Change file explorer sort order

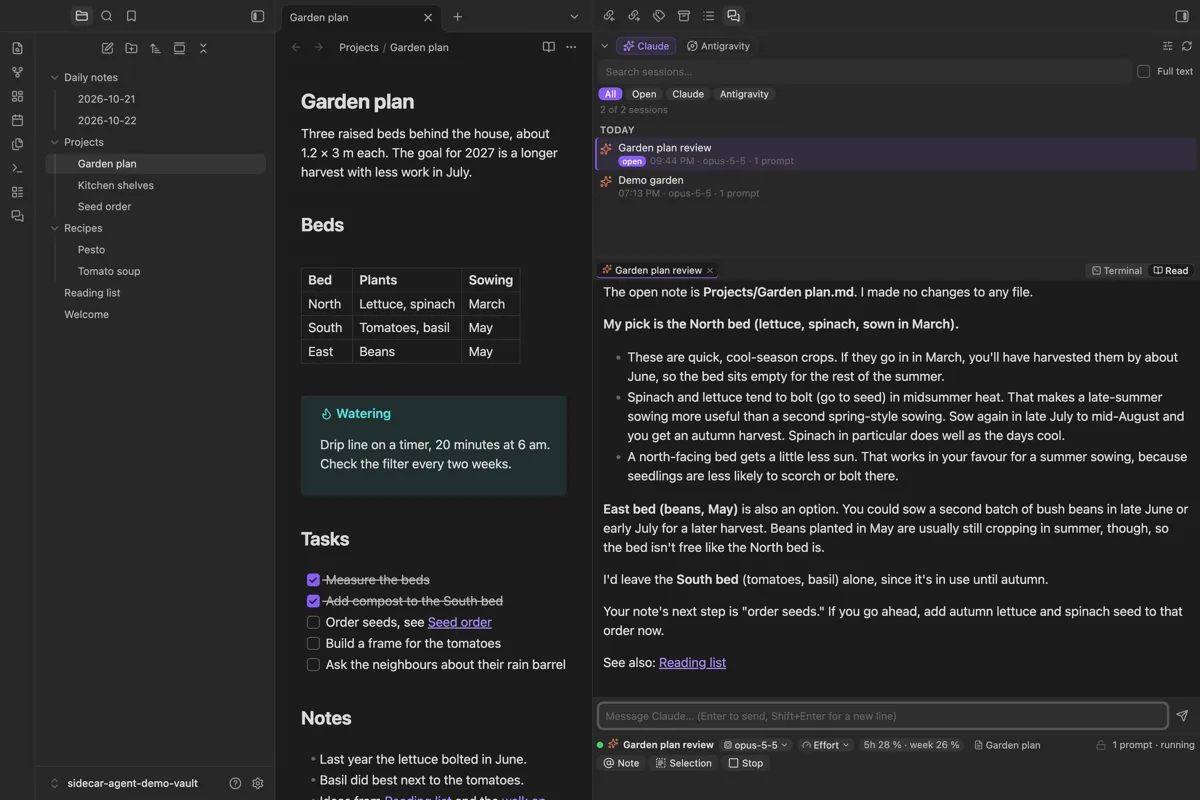click(155, 48)
